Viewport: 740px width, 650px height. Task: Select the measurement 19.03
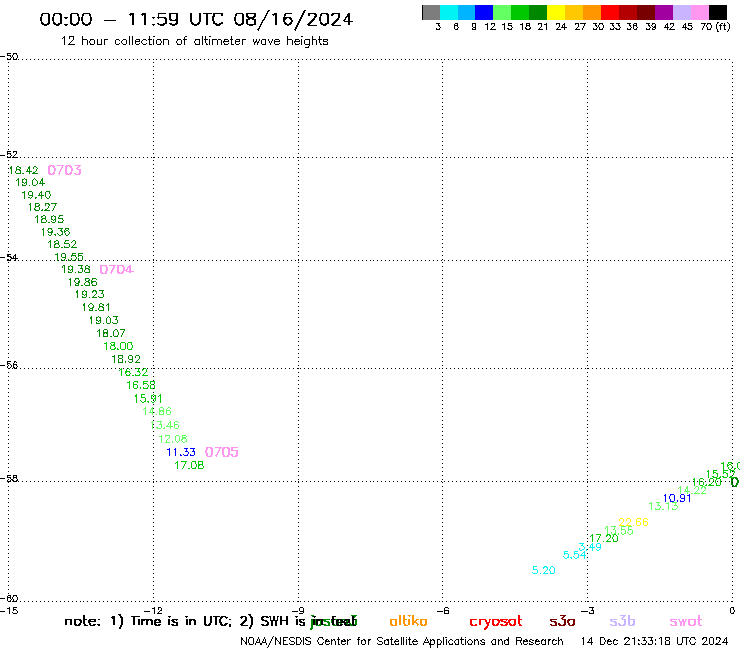click(104, 321)
